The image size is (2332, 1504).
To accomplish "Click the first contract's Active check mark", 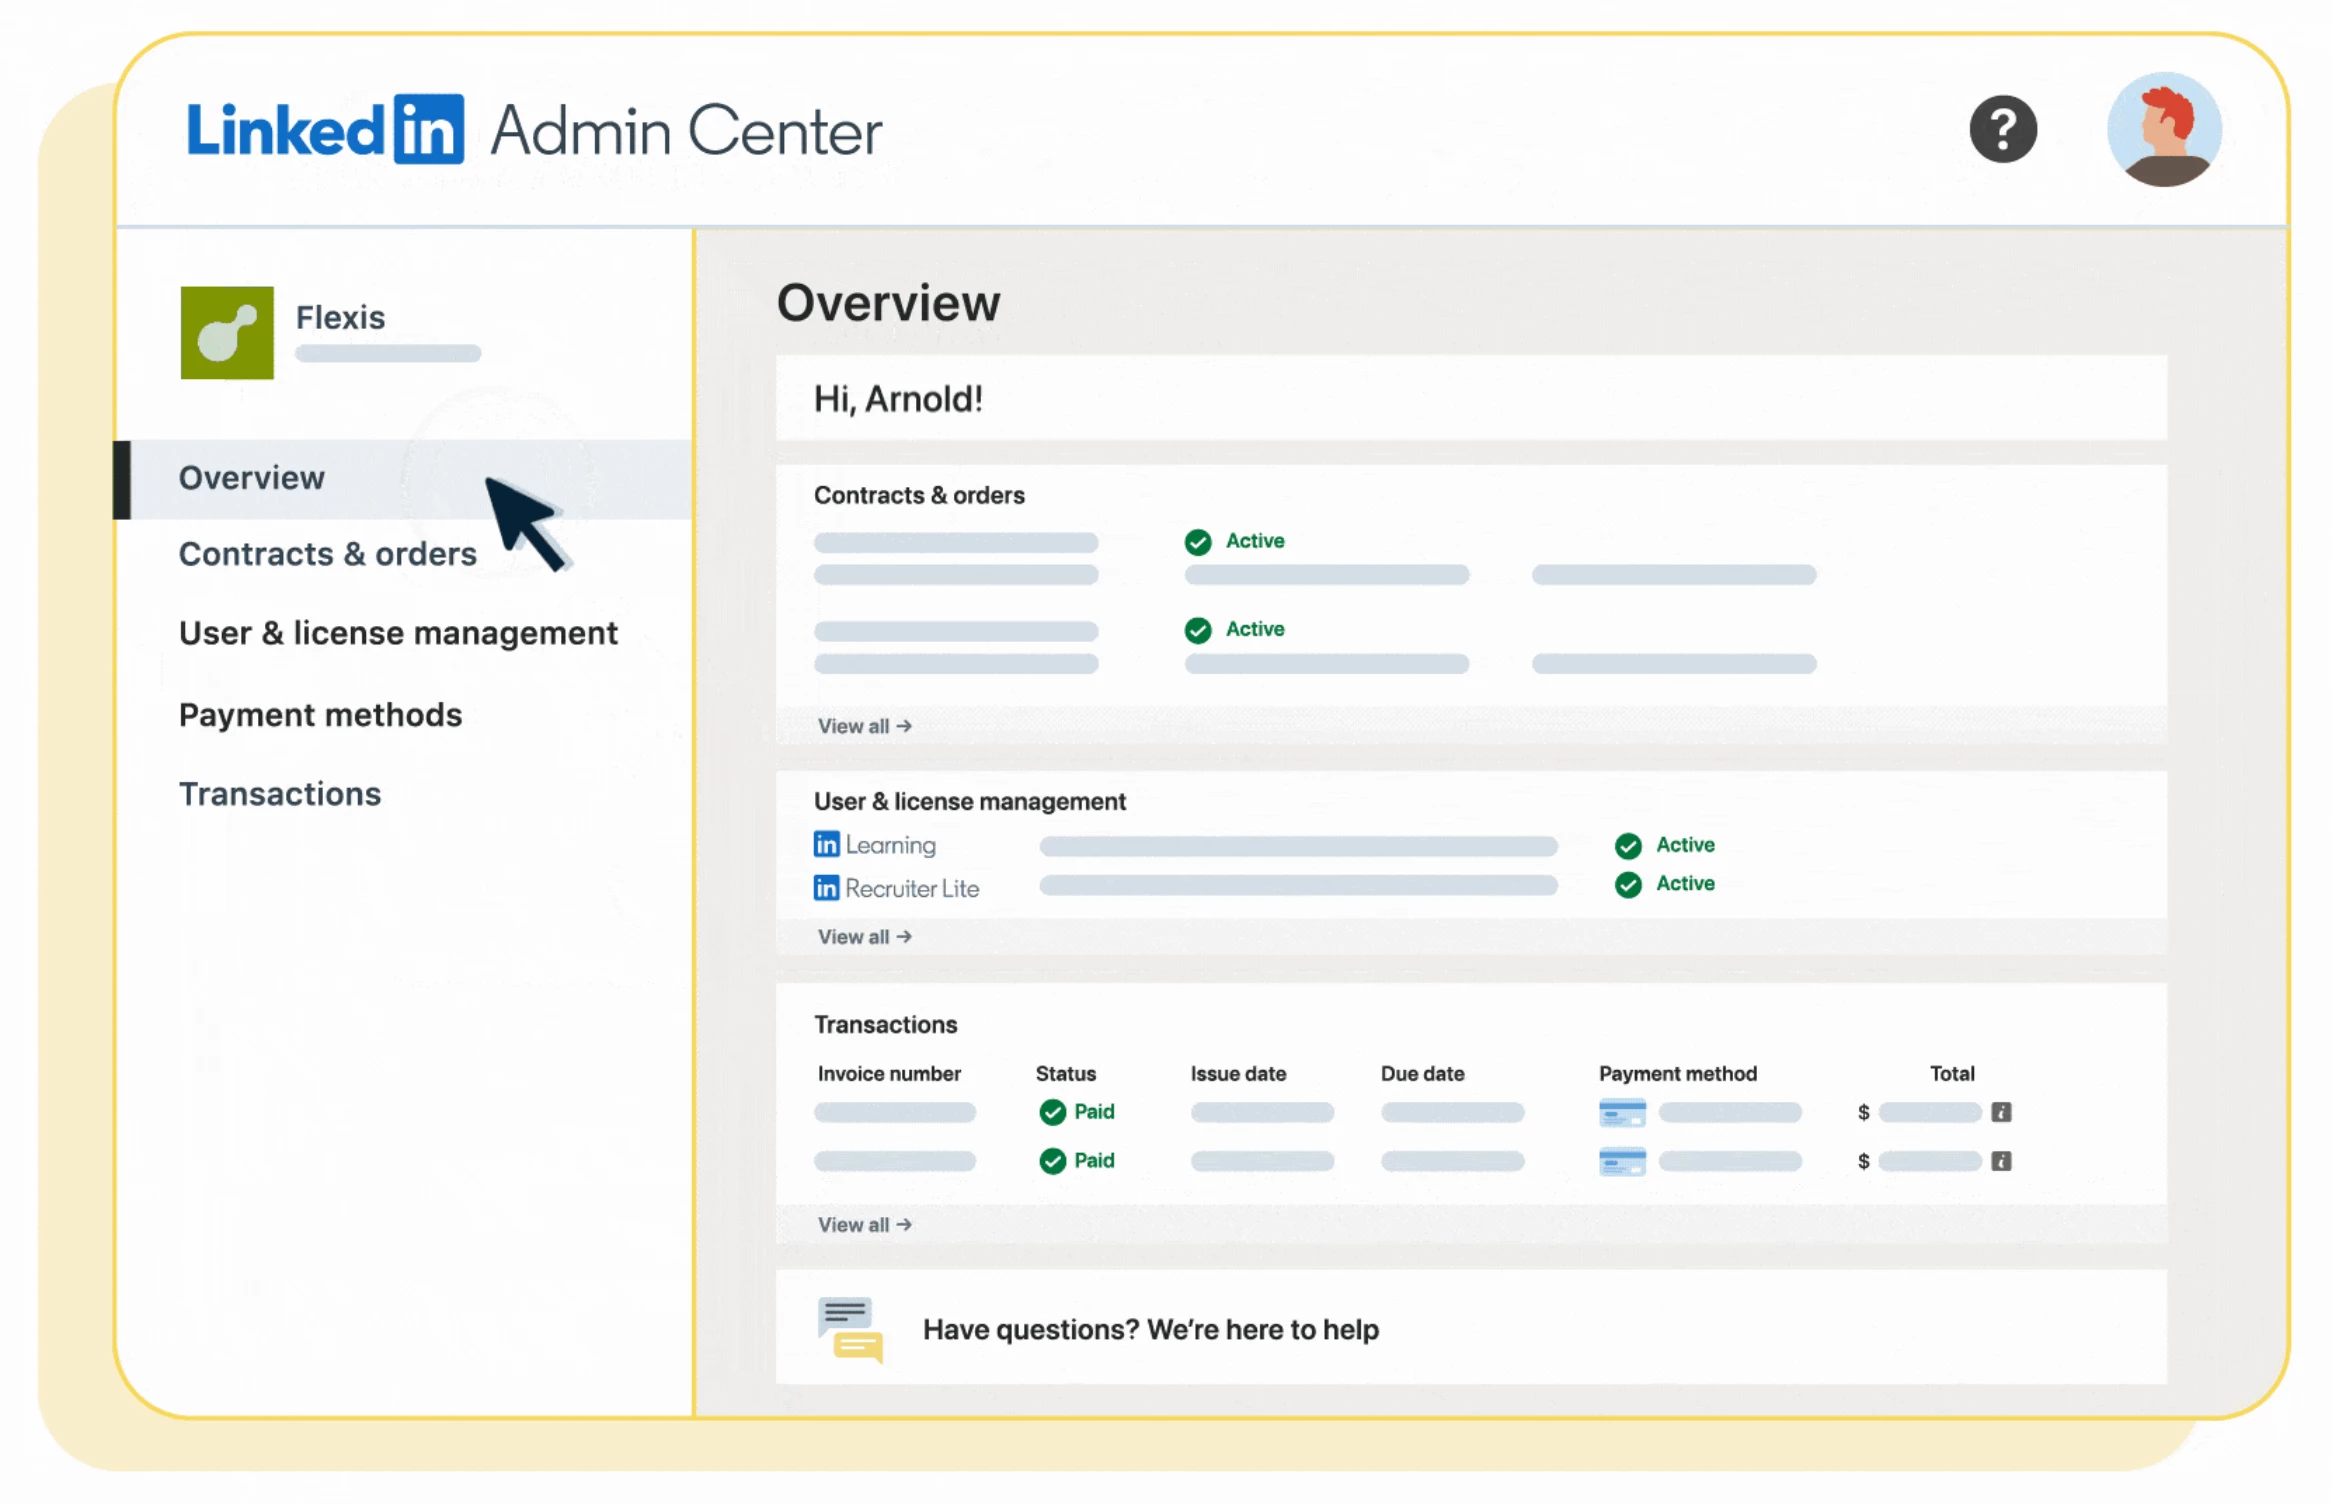I will click(x=1197, y=542).
